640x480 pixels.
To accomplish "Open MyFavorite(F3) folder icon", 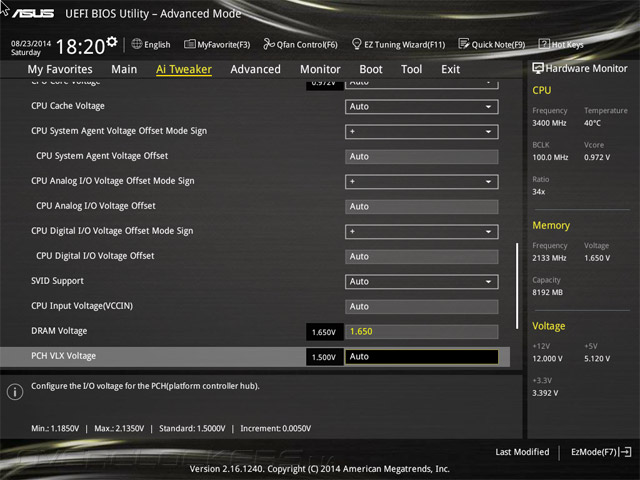I will point(190,44).
